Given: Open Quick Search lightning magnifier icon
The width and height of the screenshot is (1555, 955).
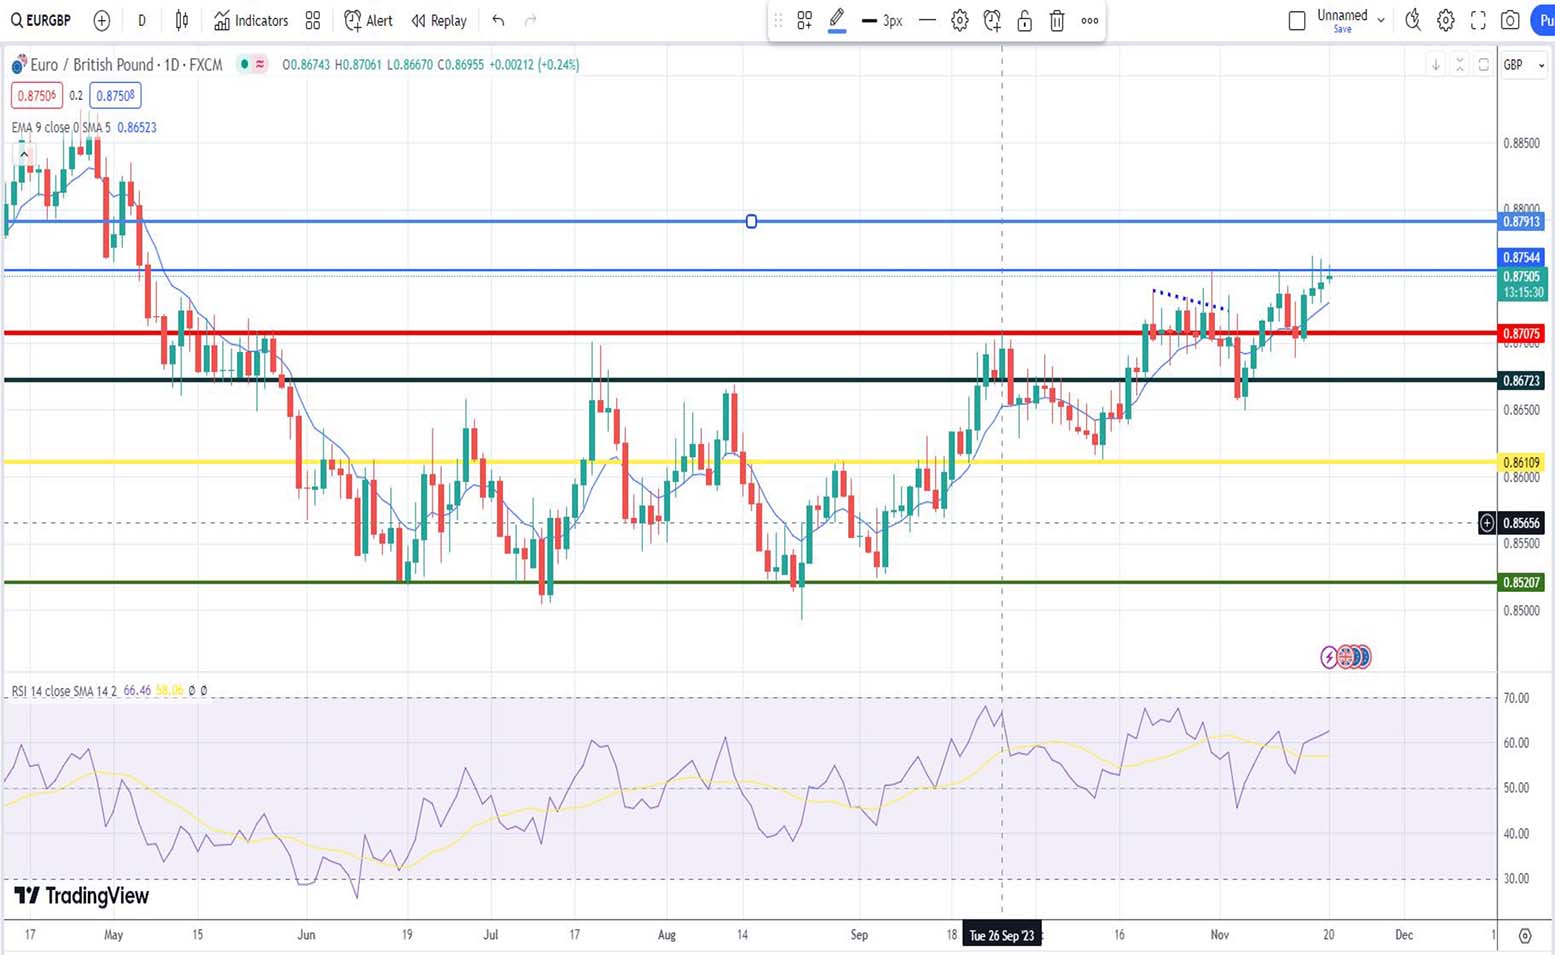Looking at the screenshot, I should tap(1413, 20).
